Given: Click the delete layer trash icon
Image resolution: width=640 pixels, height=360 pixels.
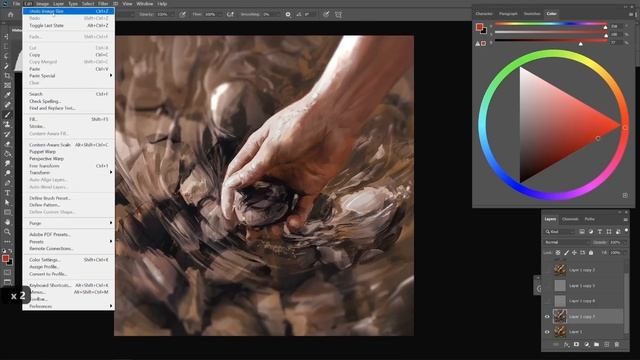Looking at the screenshot, I should pyautogui.click(x=616, y=344).
